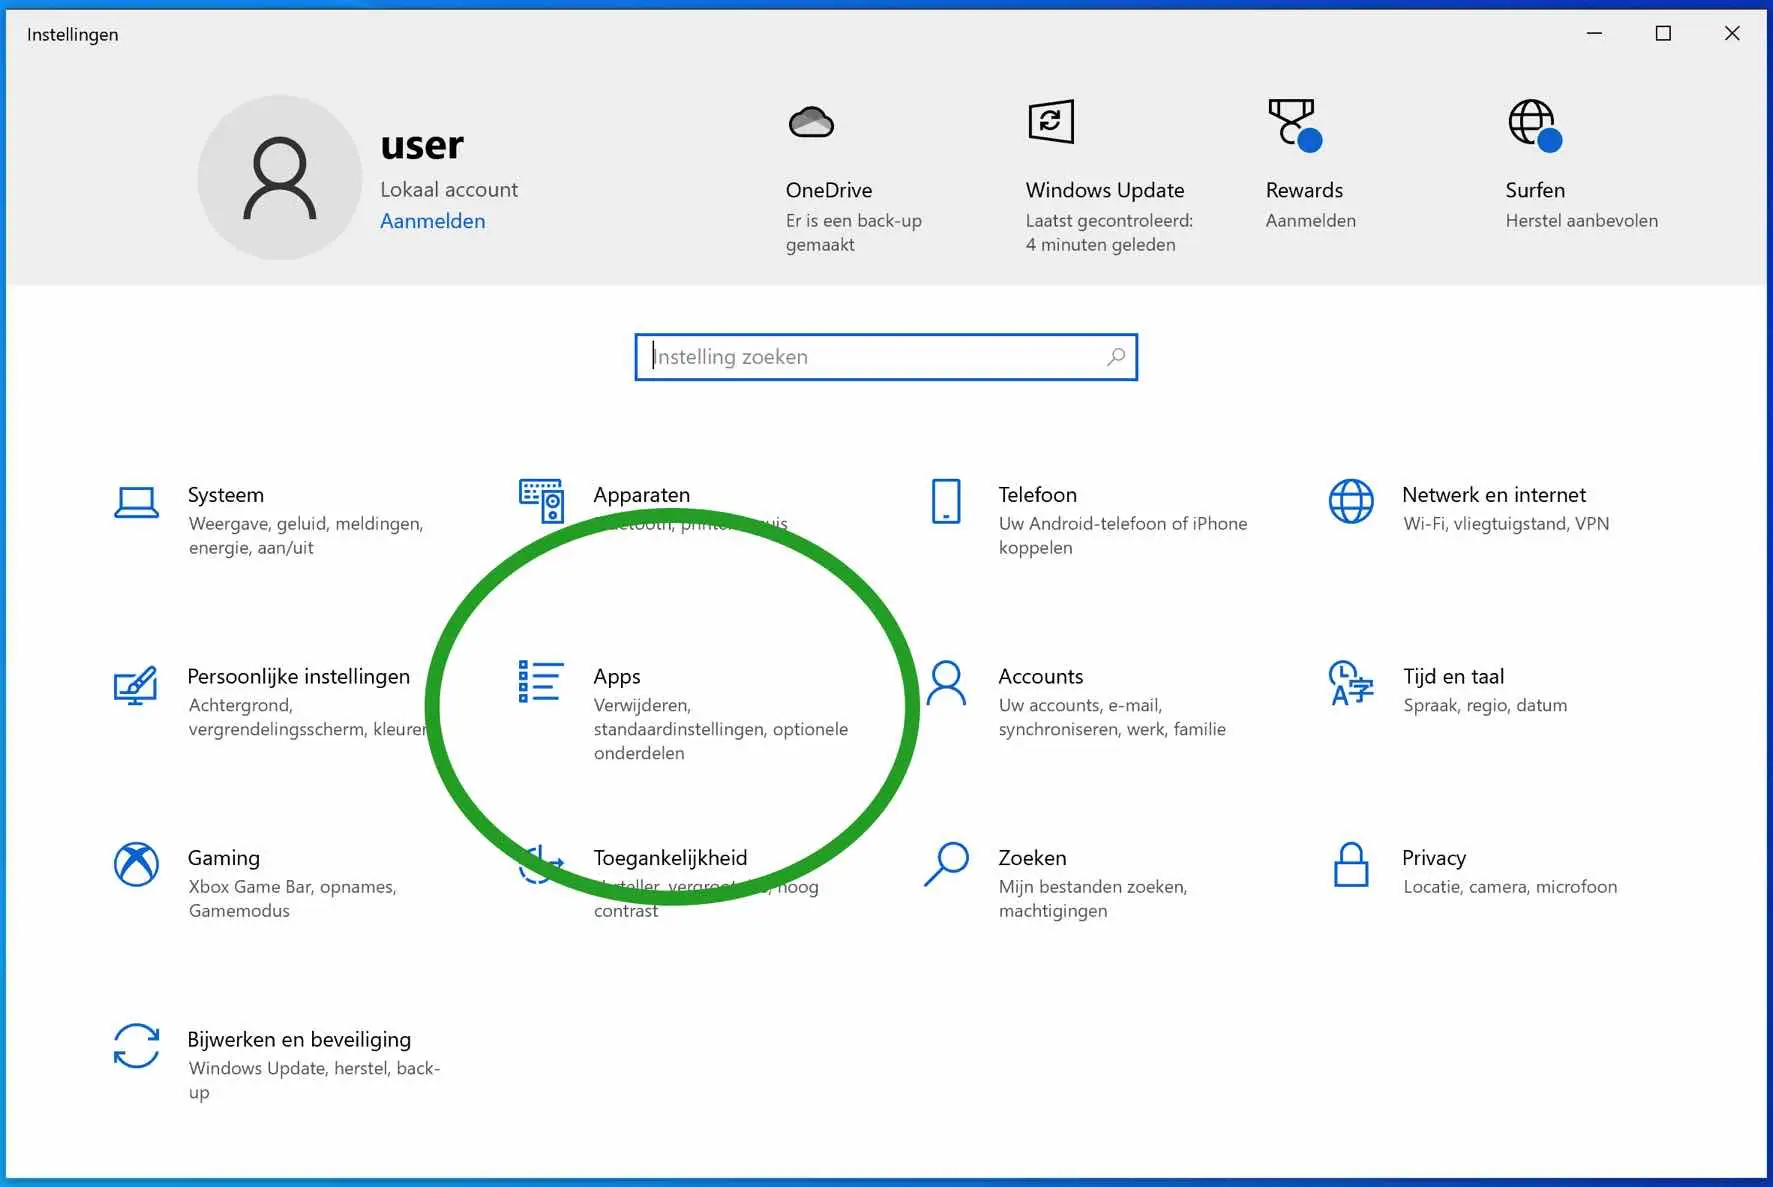
Task: Click the Rewards label
Action: [x=1304, y=190]
